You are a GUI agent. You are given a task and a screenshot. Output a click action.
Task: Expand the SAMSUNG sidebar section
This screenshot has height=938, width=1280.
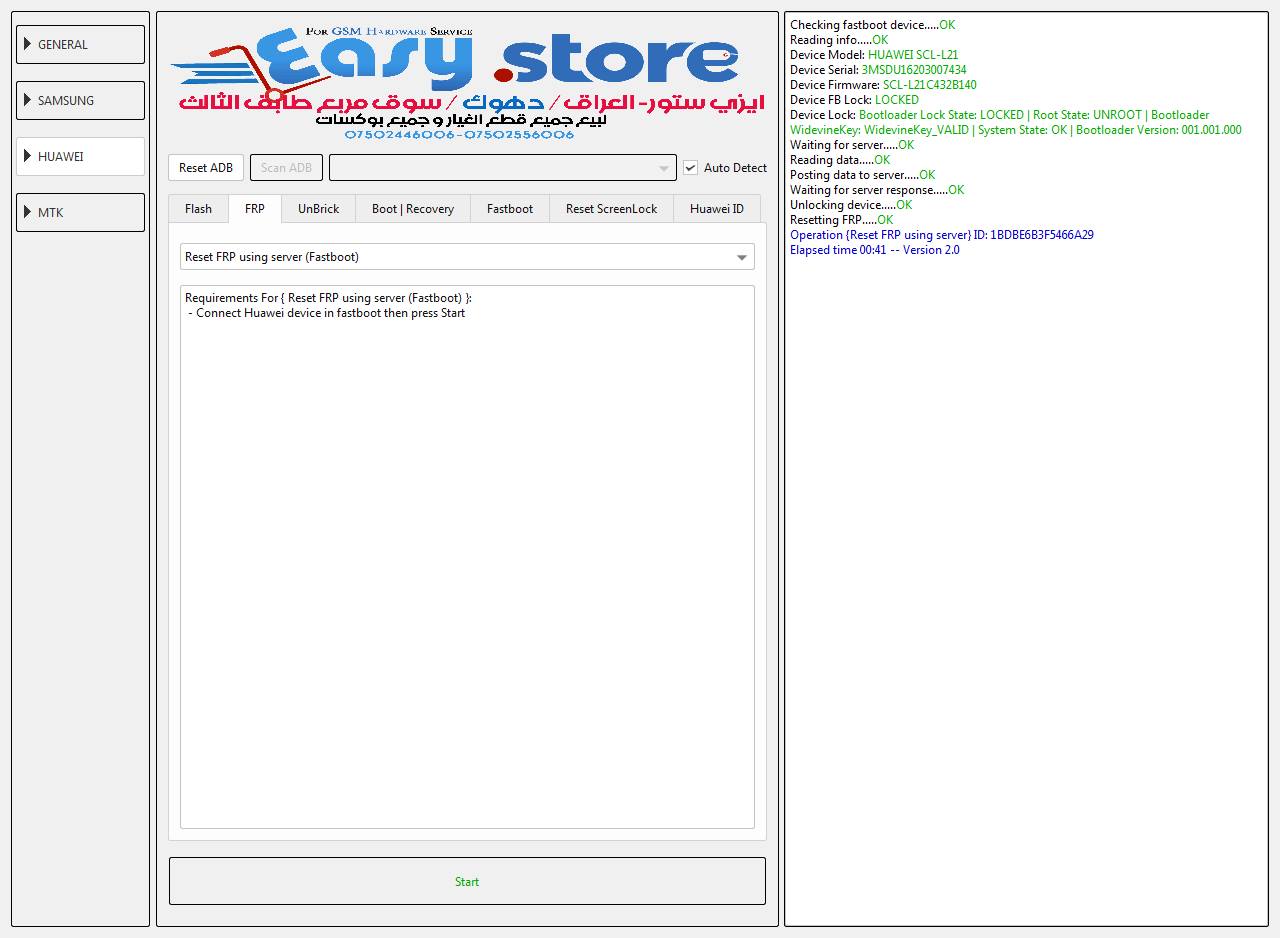(80, 101)
